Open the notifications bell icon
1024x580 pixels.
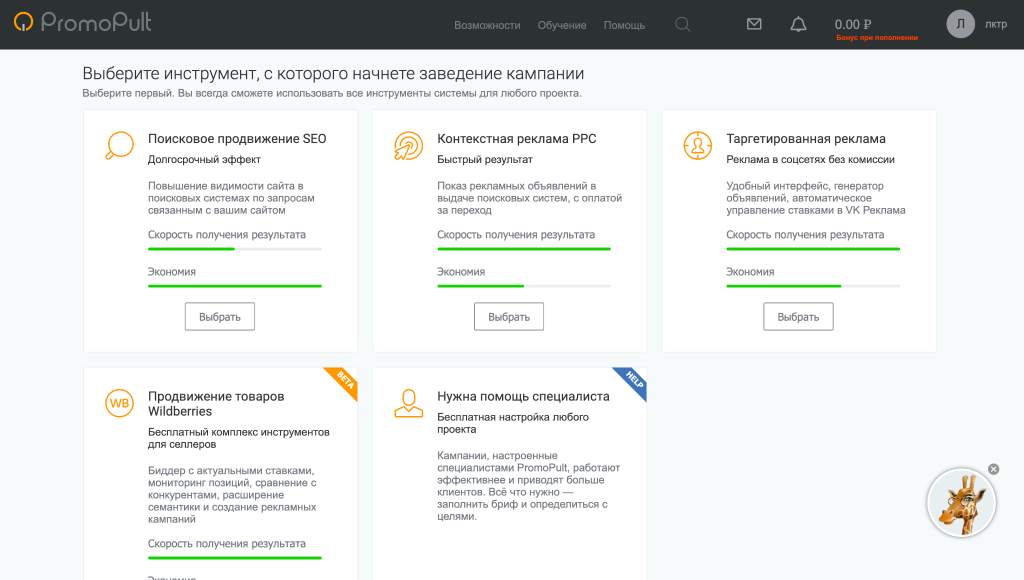point(798,24)
